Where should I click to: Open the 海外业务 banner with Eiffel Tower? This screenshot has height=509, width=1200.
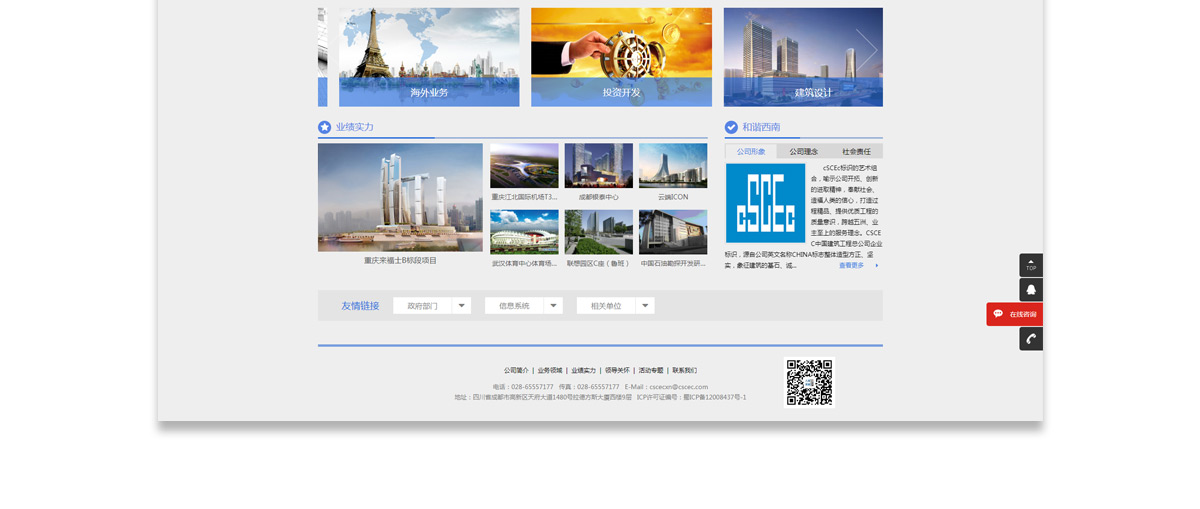(x=429, y=57)
